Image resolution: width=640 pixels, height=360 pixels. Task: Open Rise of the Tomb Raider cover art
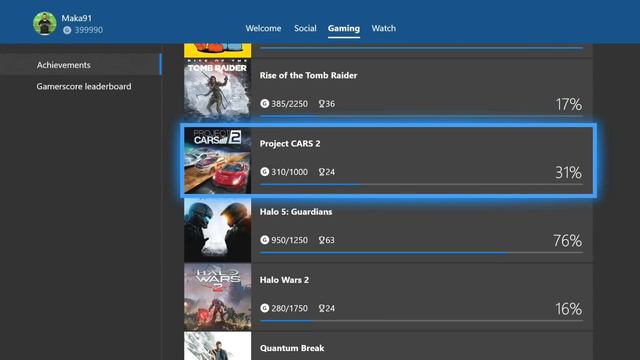218,90
